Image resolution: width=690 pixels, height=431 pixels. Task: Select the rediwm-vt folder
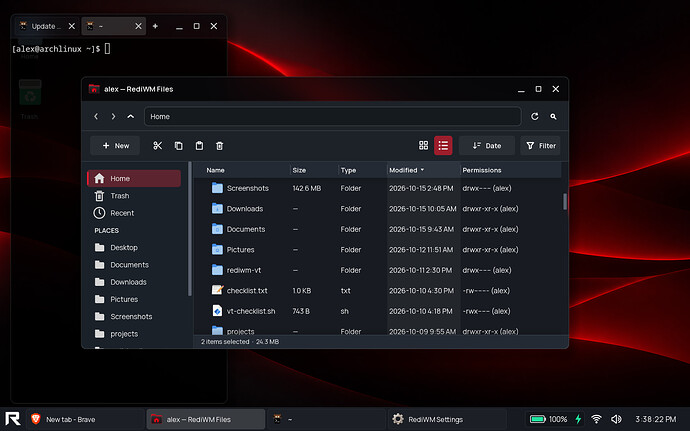click(x=378, y=270)
